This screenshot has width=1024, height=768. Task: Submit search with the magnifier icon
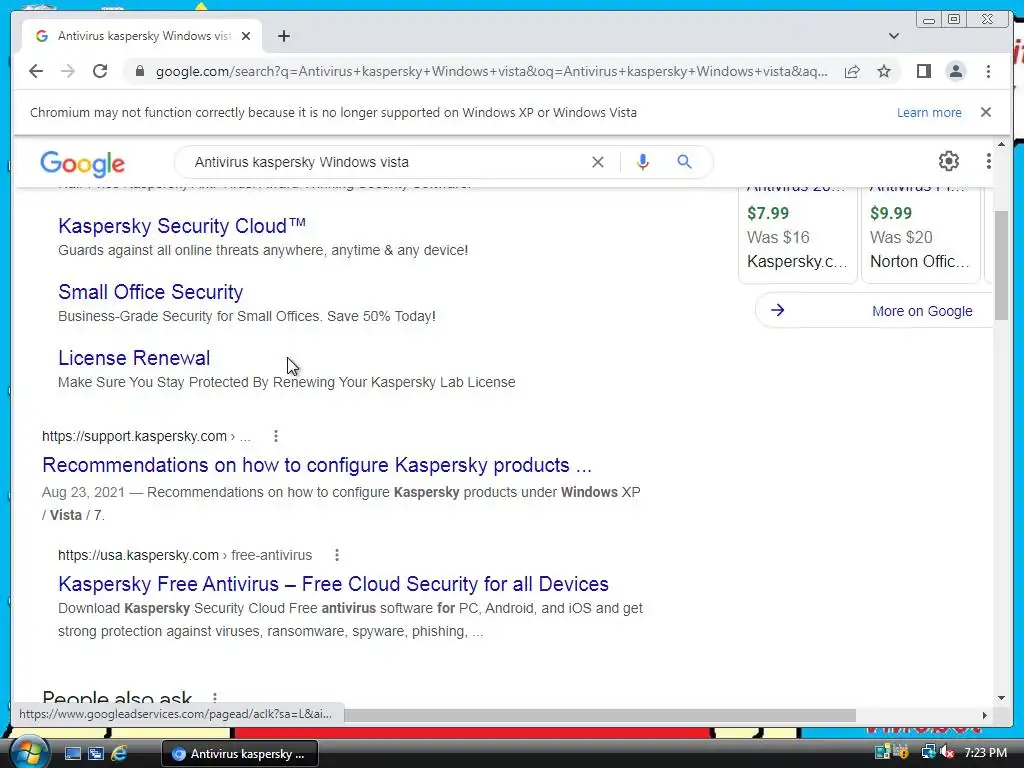684,161
